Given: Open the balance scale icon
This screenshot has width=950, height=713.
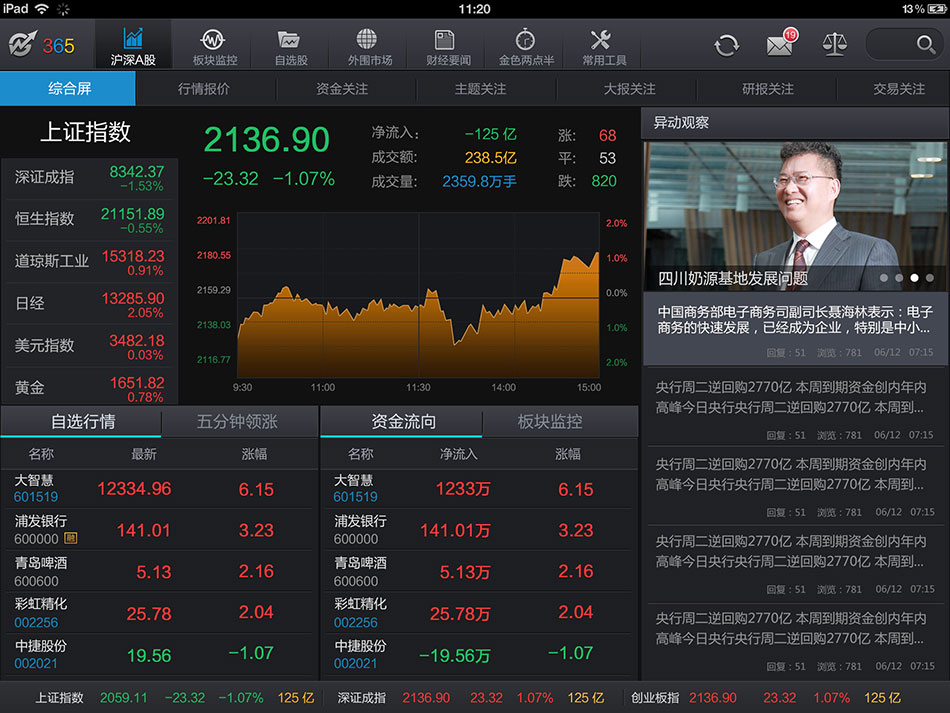Looking at the screenshot, I should tap(834, 45).
